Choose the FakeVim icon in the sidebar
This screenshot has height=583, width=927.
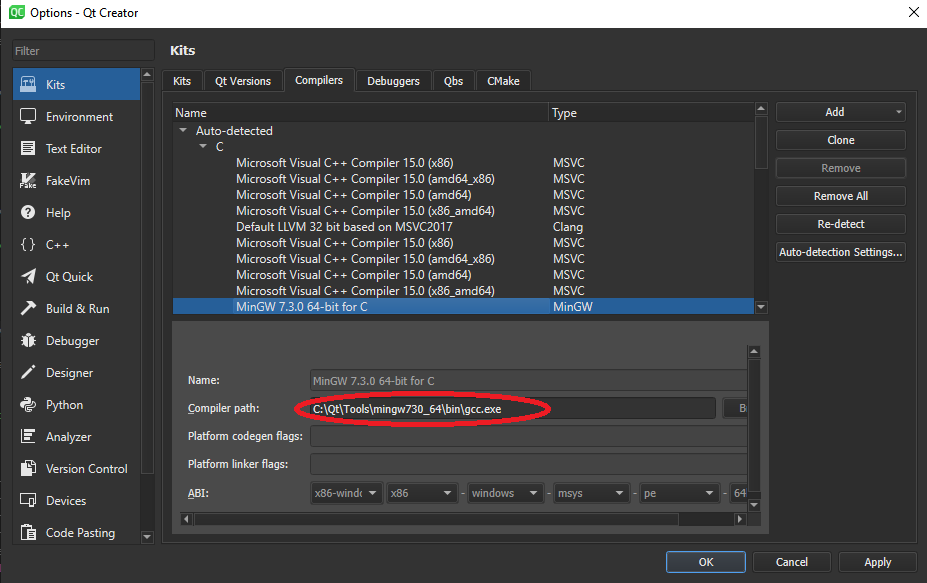28,180
